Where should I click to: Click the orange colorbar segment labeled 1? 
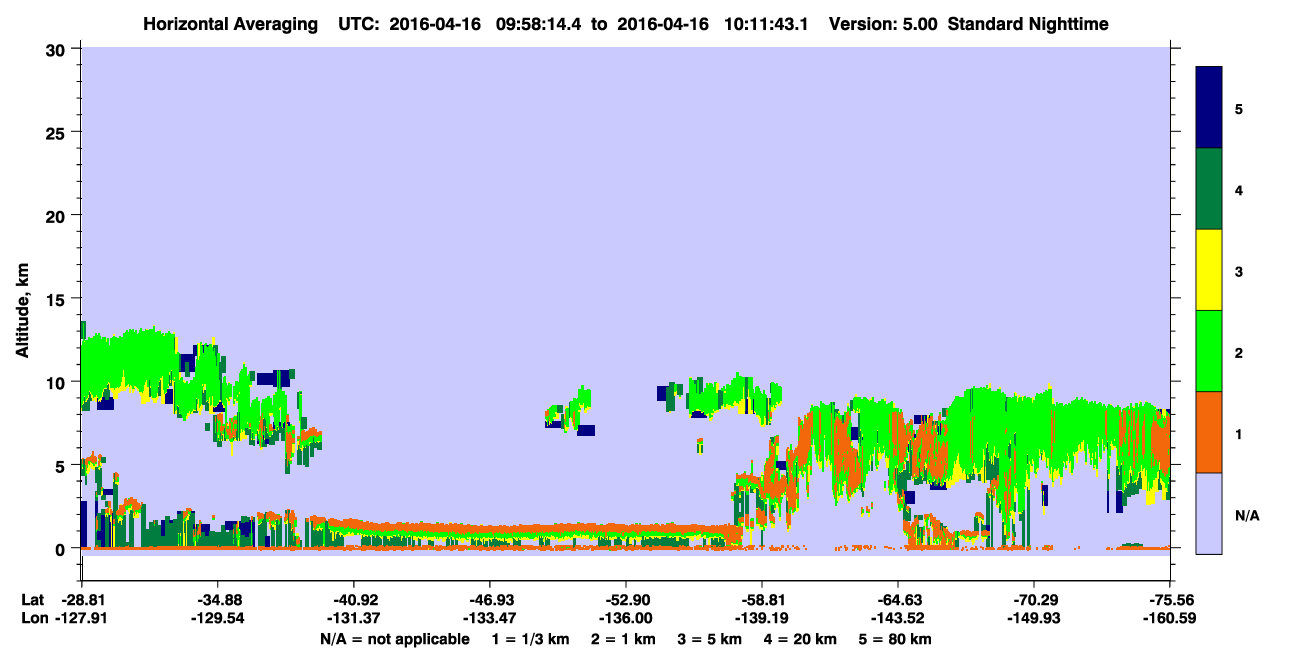(x=1209, y=432)
